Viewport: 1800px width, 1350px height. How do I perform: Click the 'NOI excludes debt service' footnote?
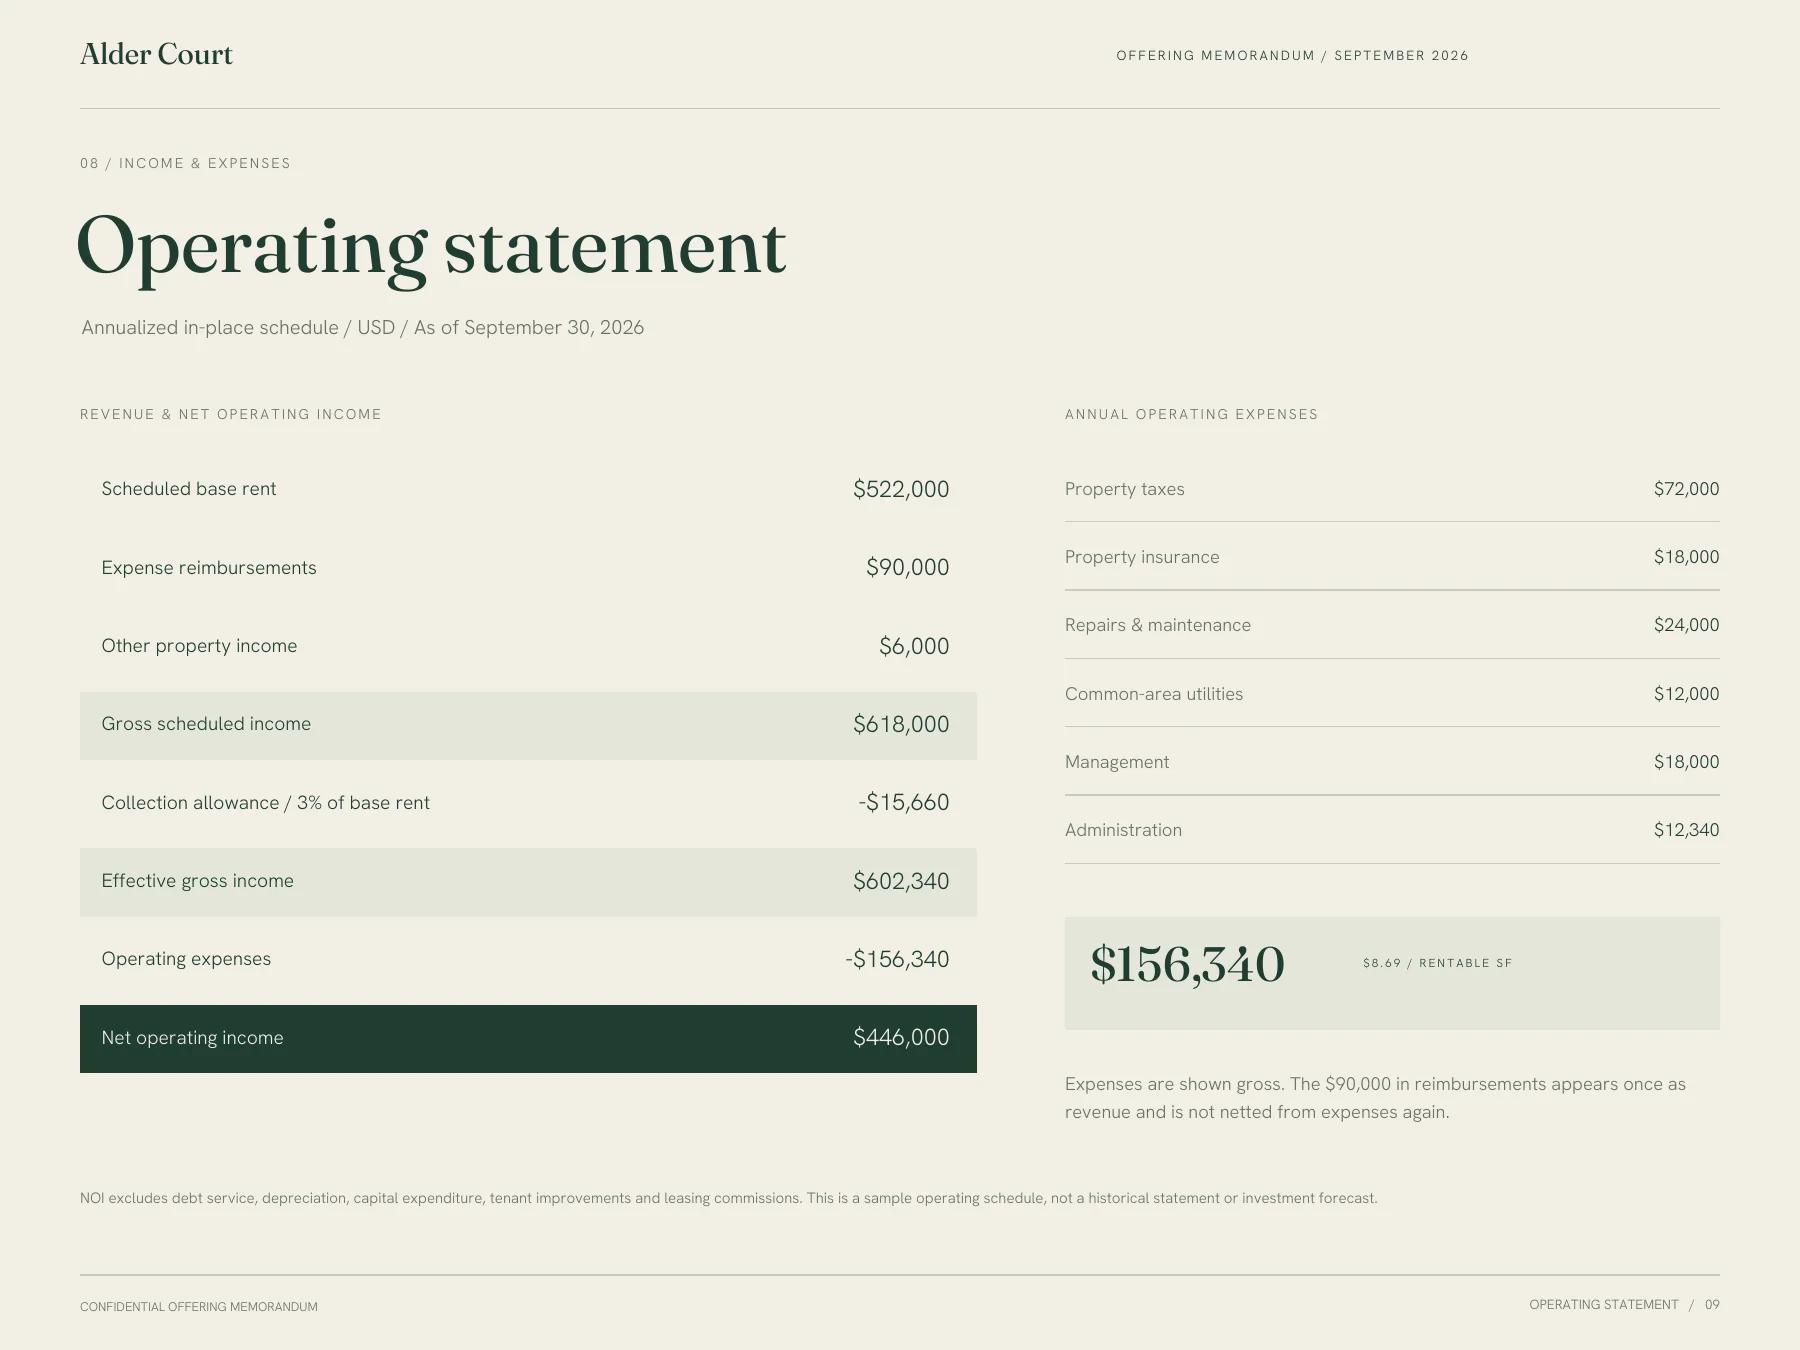pos(729,1198)
